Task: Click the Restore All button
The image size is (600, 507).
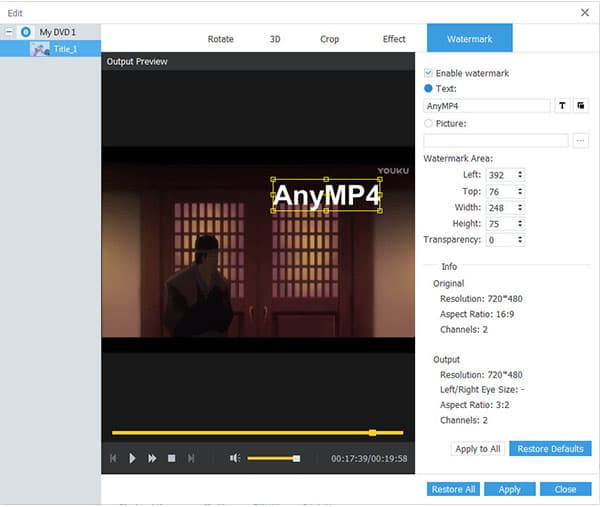Action: (453, 489)
